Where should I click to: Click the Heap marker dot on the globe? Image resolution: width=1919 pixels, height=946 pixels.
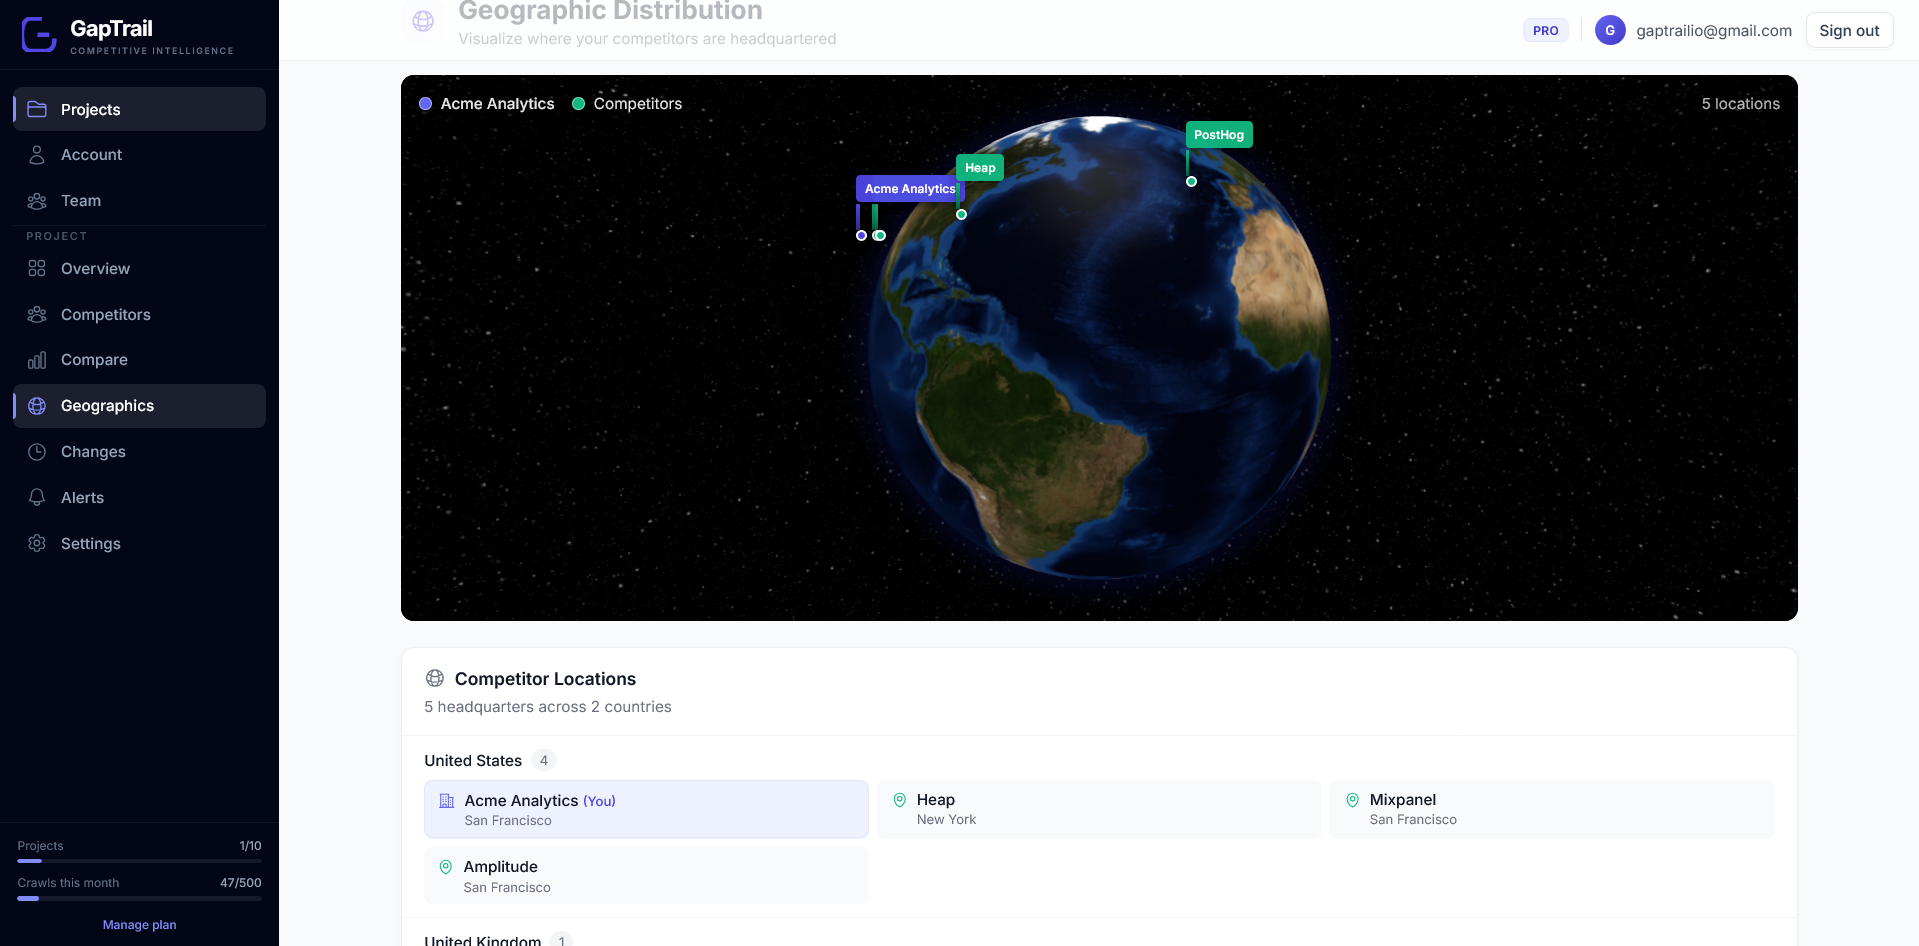(961, 215)
